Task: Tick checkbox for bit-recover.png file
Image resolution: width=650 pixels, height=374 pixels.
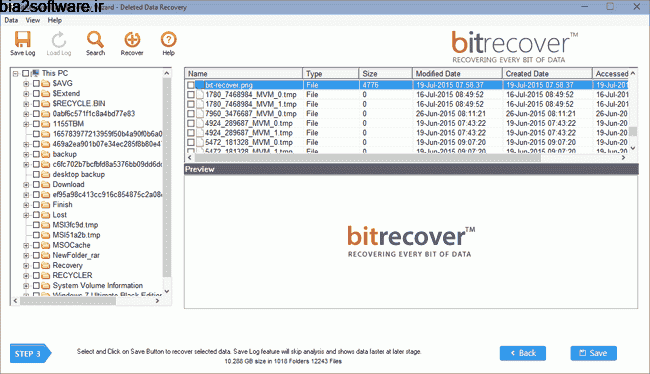Action: point(191,85)
